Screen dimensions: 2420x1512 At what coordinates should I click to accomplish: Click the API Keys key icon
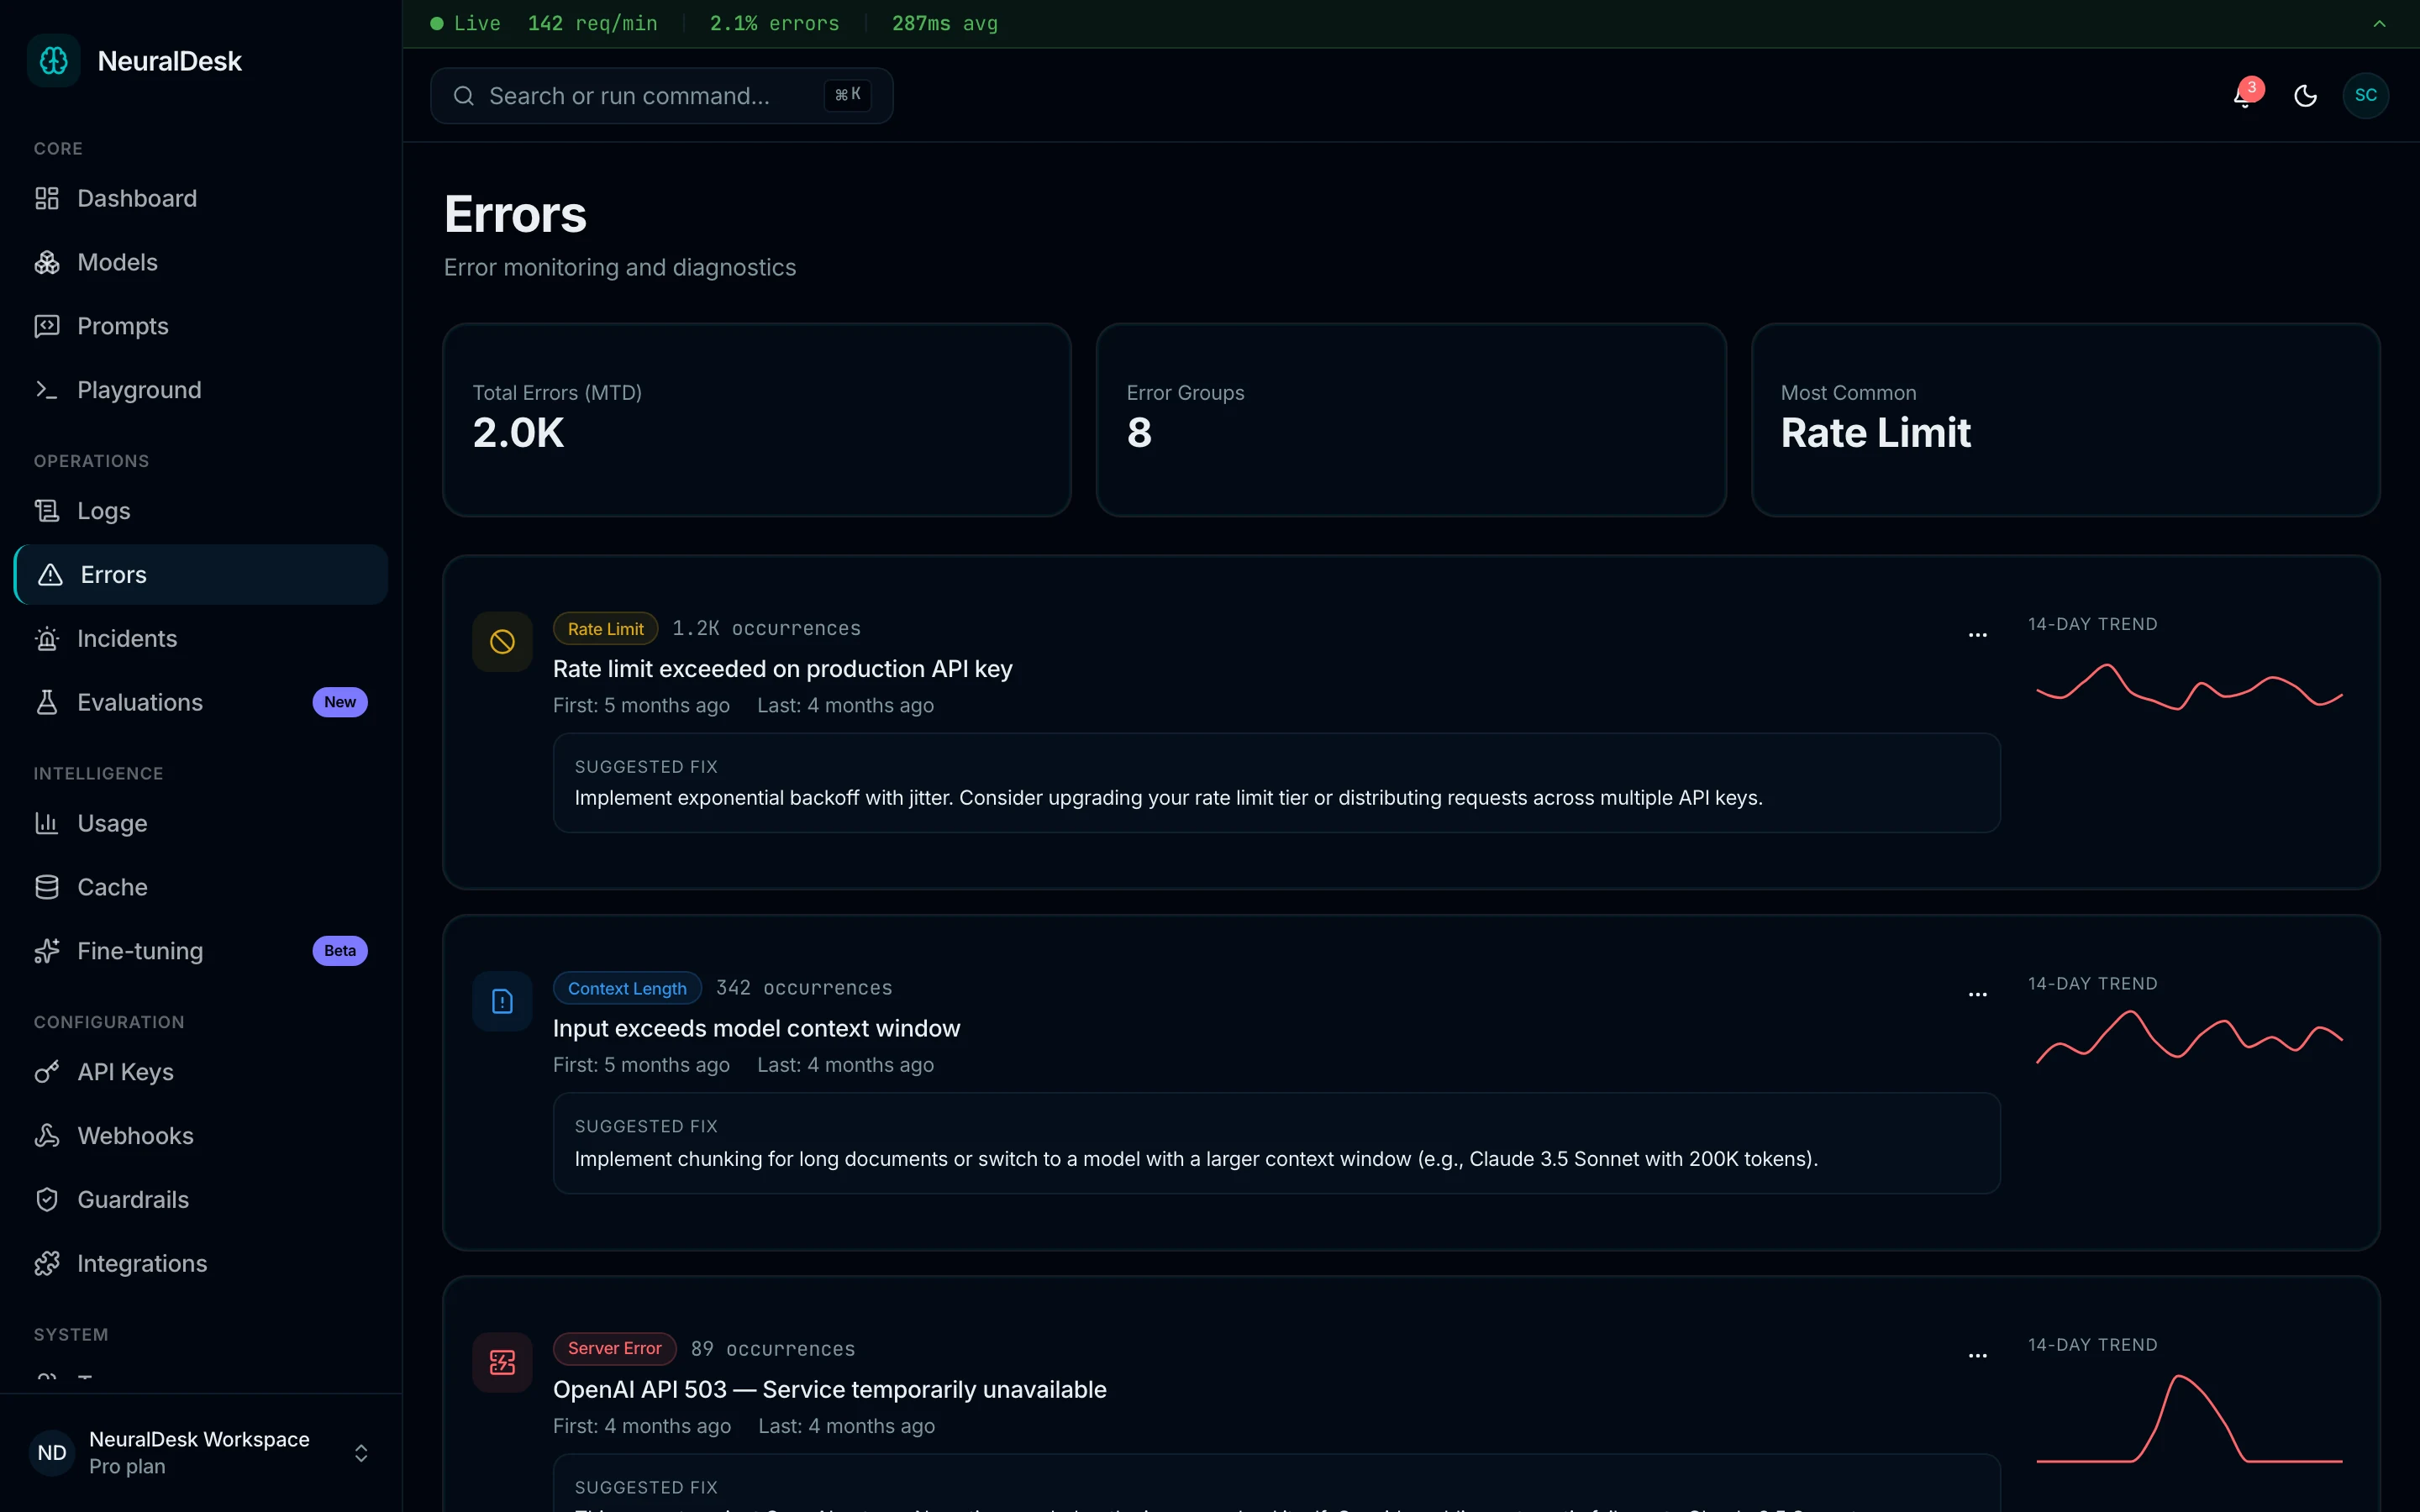point(47,1072)
